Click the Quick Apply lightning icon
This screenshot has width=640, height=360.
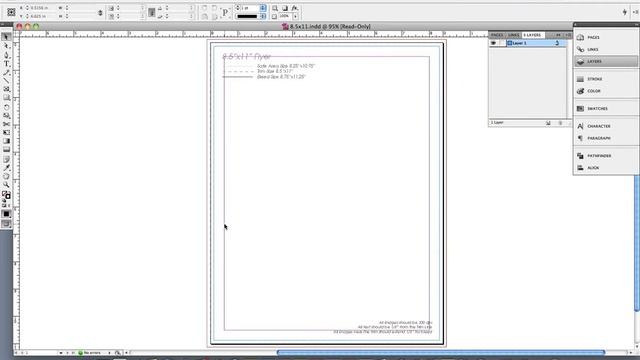(x=624, y=12)
